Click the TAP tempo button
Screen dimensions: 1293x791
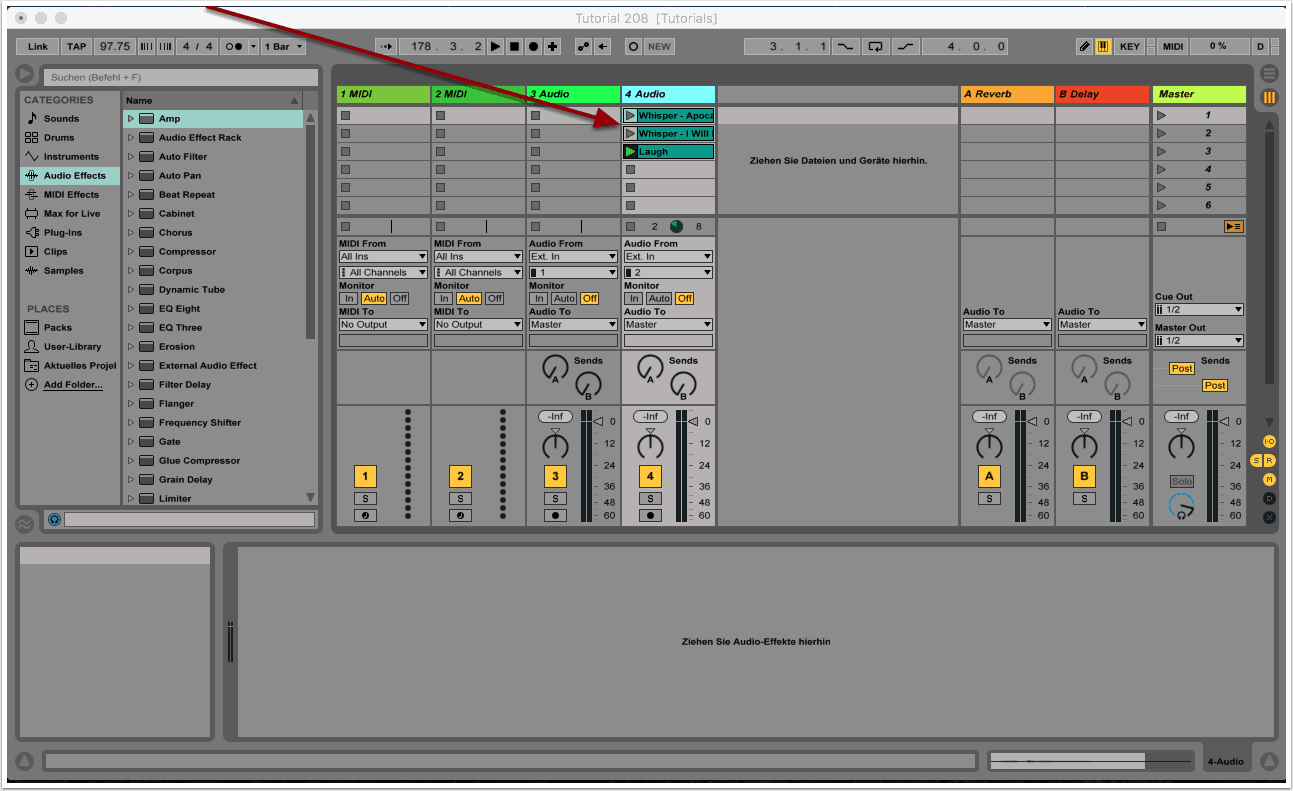pos(76,46)
